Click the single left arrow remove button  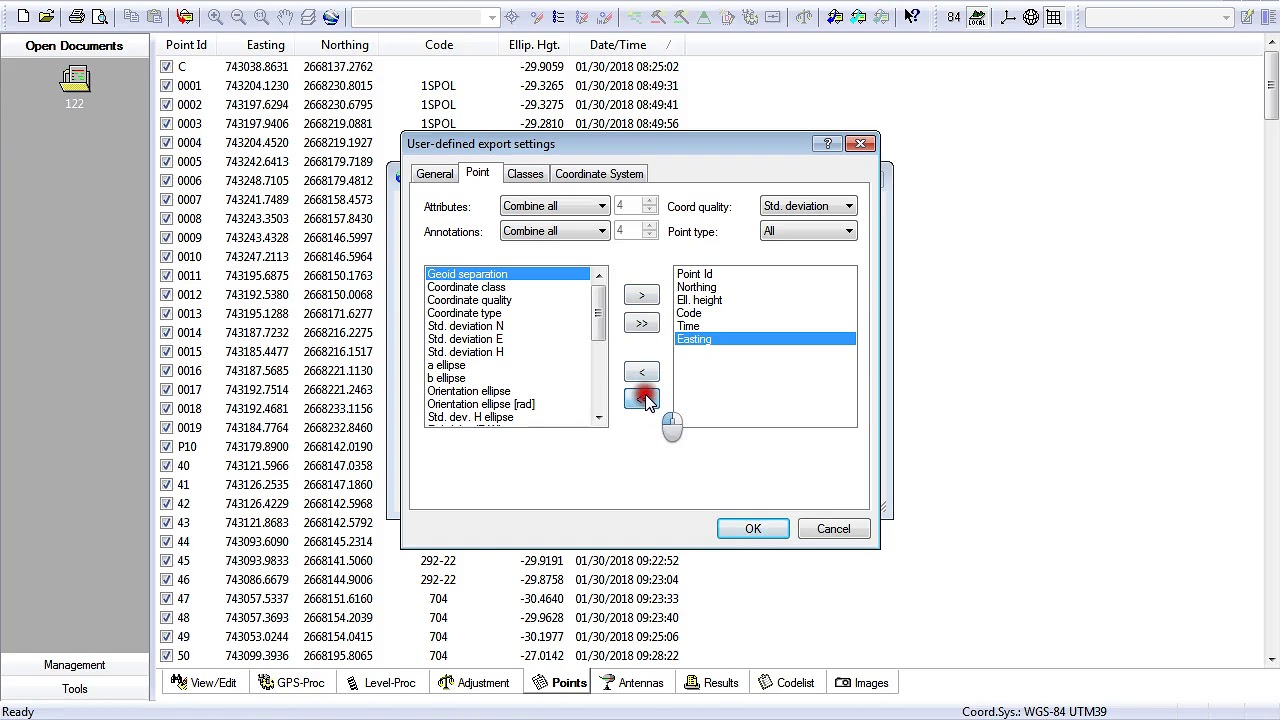tap(642, 372)
